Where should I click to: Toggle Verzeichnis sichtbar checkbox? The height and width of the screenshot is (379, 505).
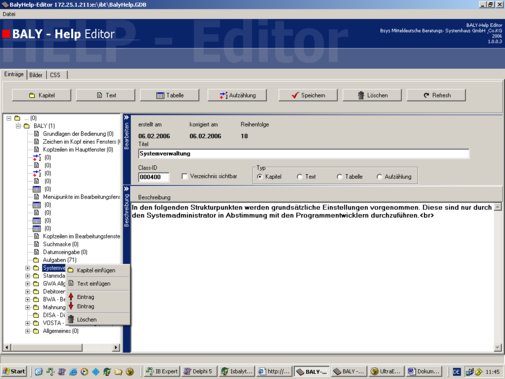click(184, 176)
